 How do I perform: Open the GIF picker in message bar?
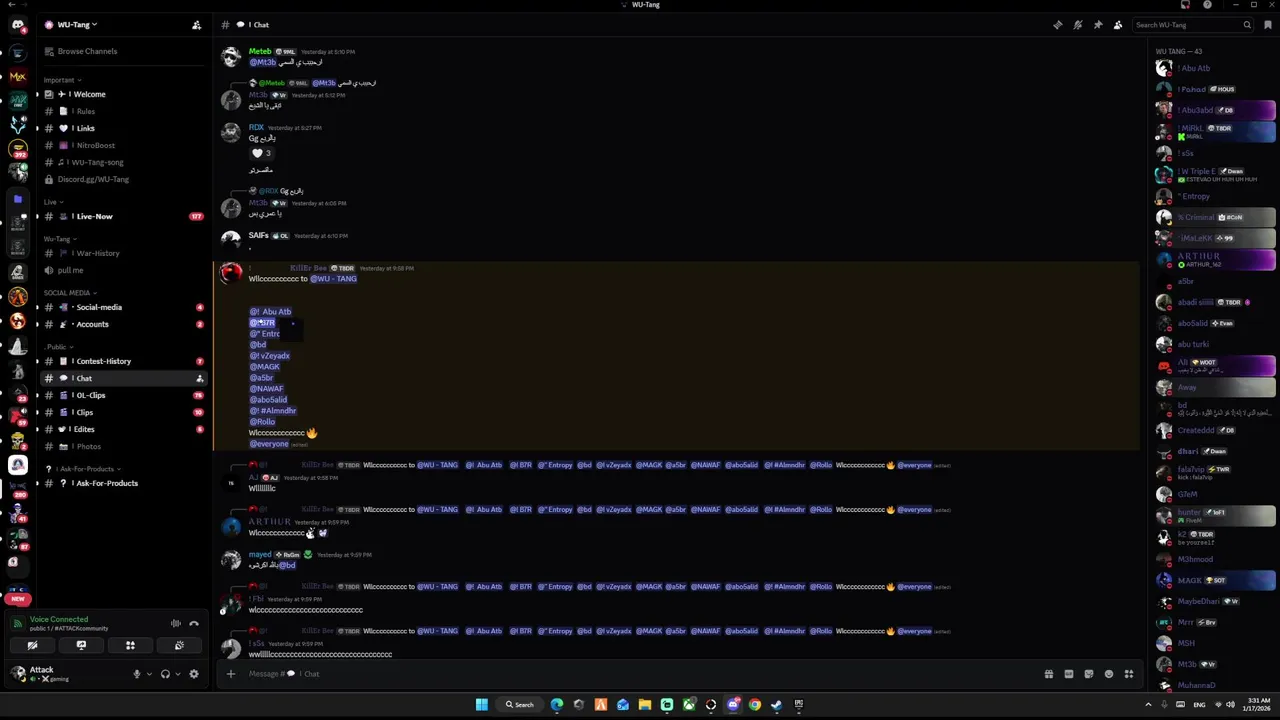(x=1069, y=674)
